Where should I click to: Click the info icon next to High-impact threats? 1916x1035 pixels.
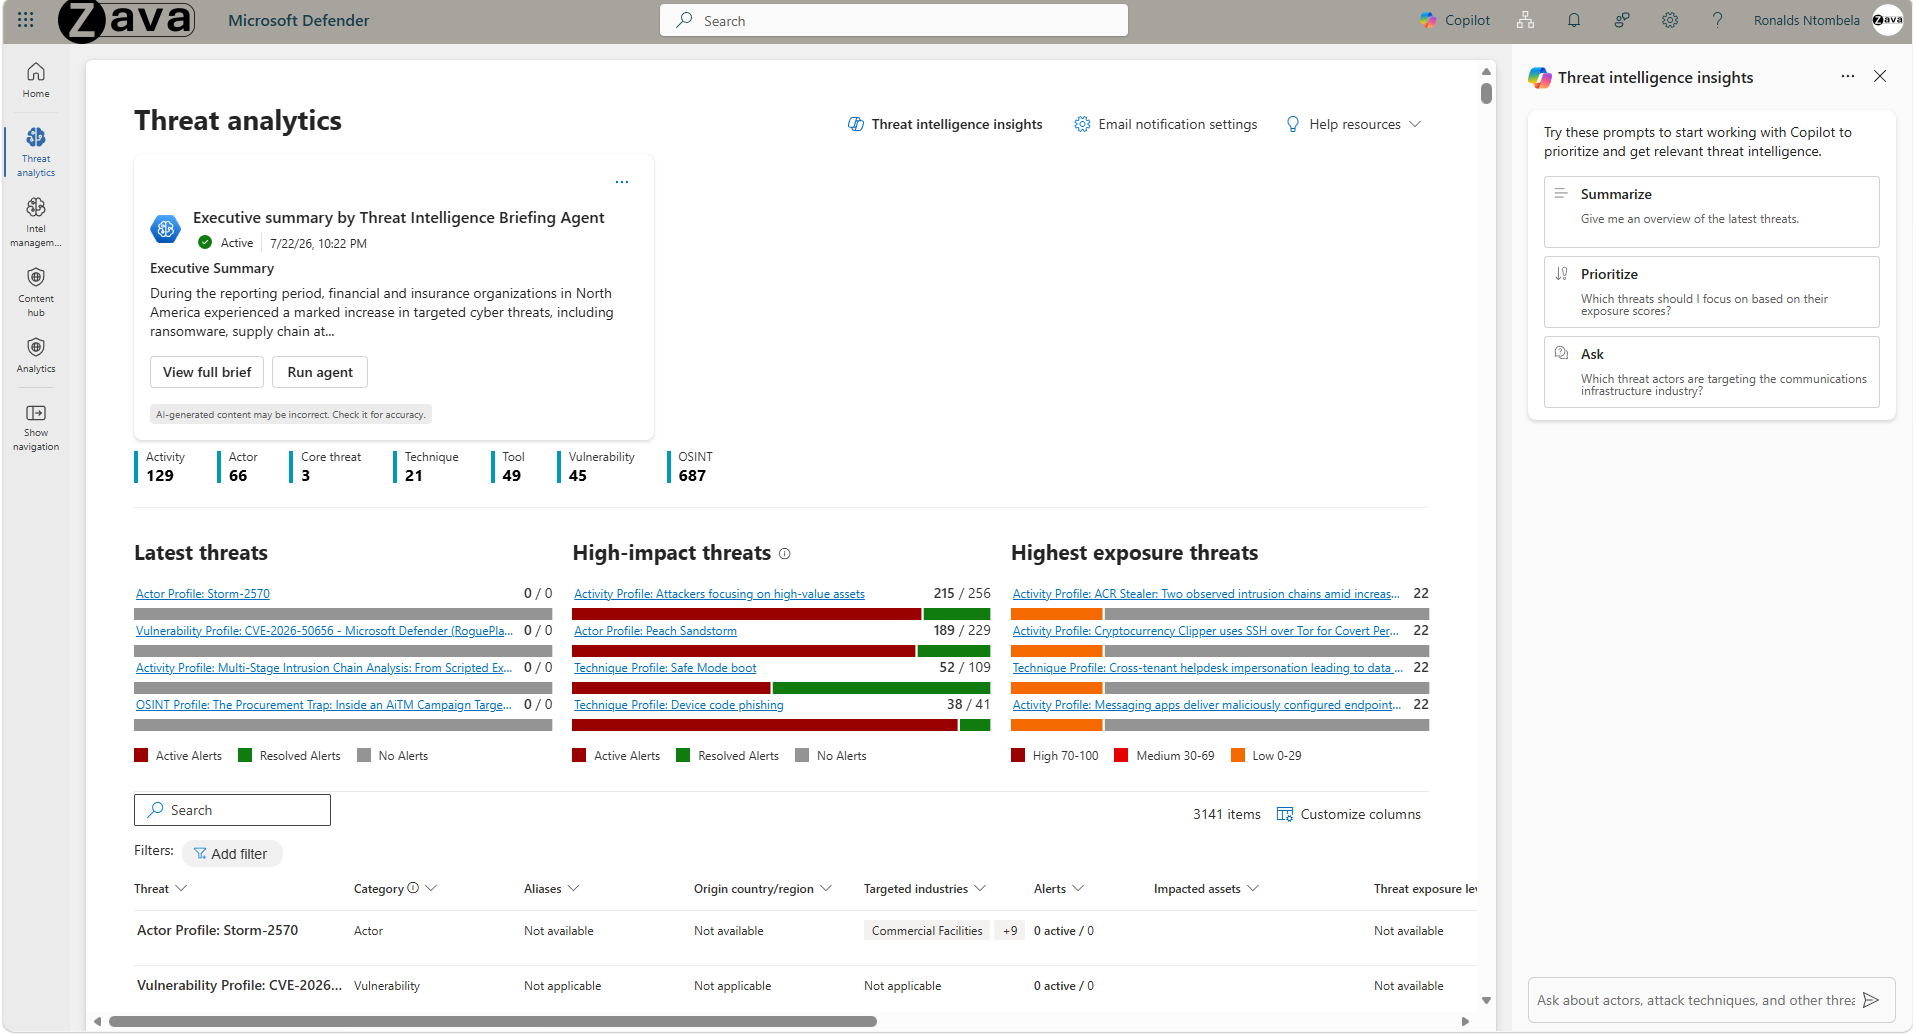click(785, 554)
